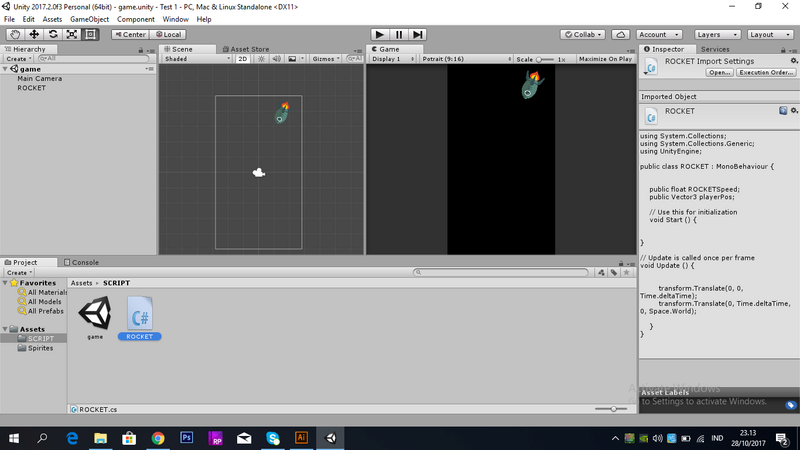
Task: Select the Hand tool
Action: (15, 34)
